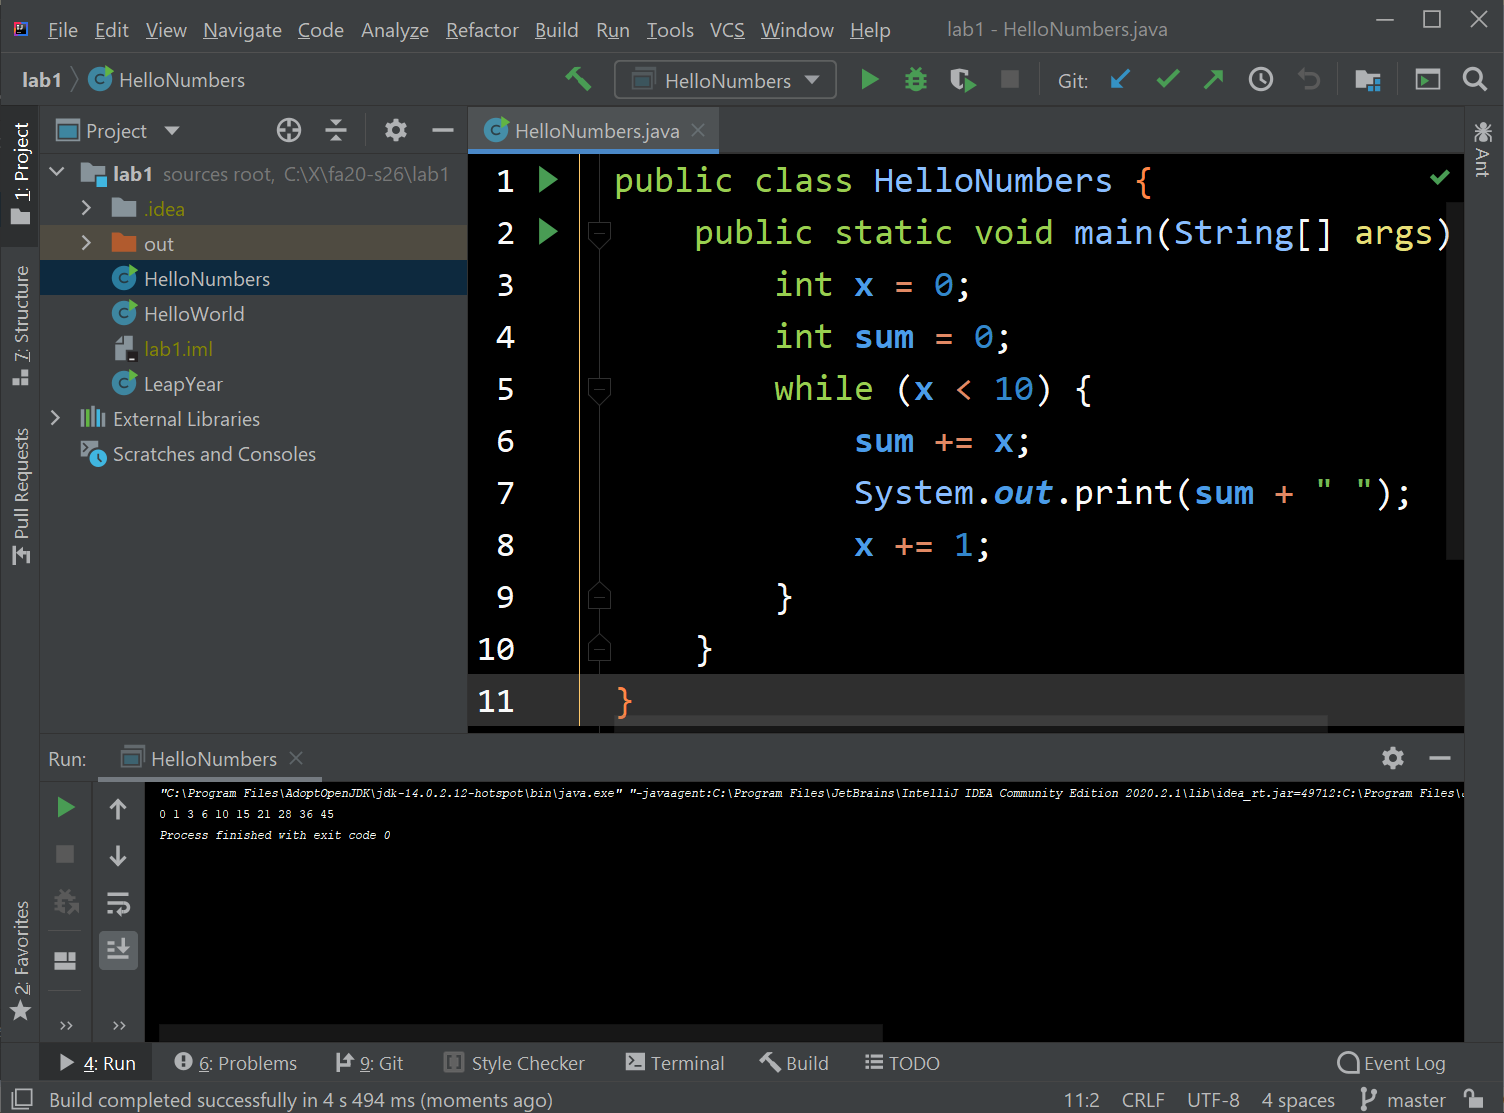Fold main method at line 2
Screen dimensions: 1504x1113
click(x=599, y=233)
